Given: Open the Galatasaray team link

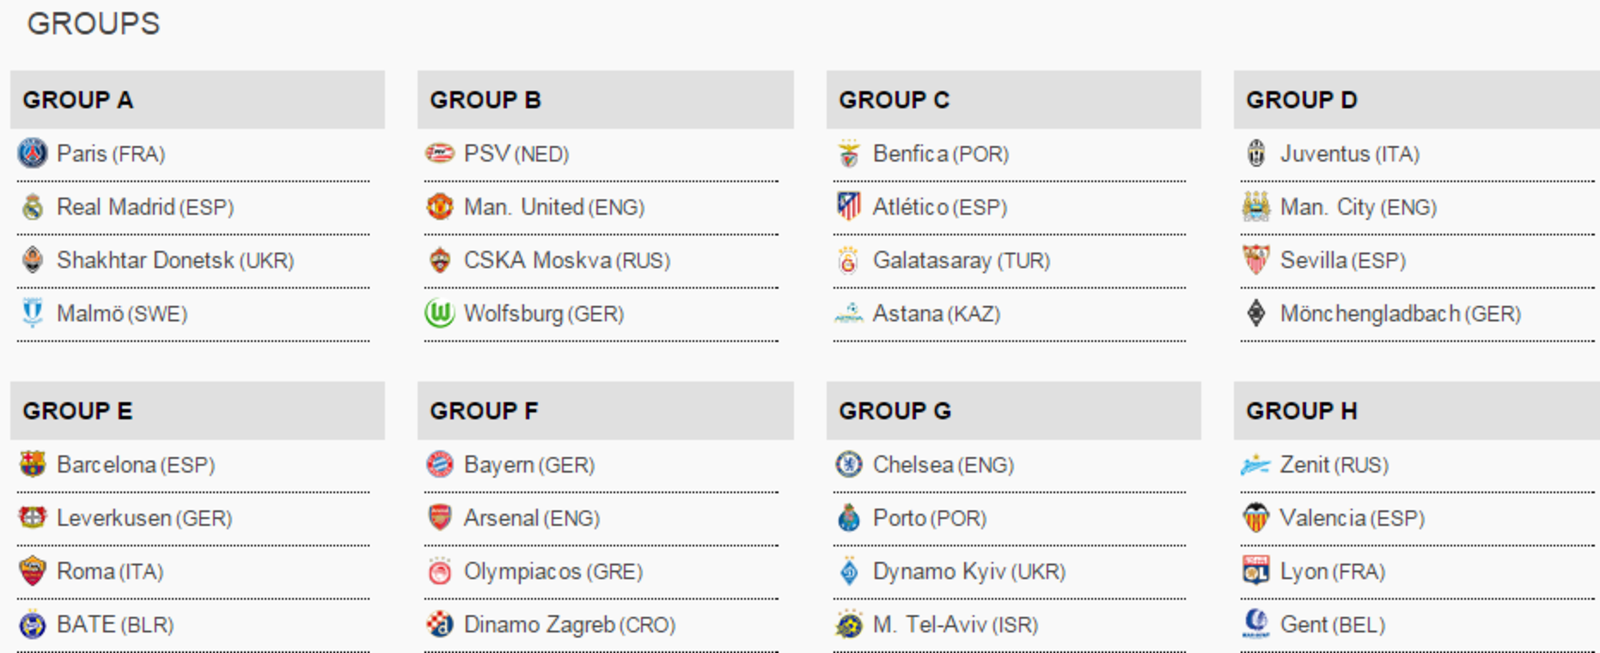Looking at the screenshot, I should click(961, 261).
